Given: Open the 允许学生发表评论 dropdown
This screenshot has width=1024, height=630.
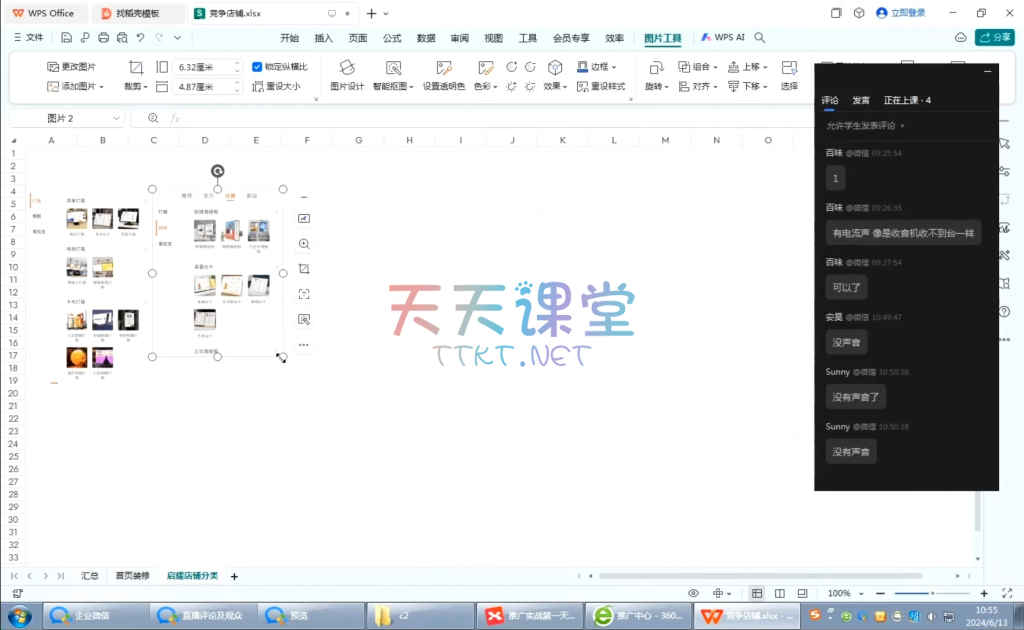Looking at the screenshot, I should (865, 126).
